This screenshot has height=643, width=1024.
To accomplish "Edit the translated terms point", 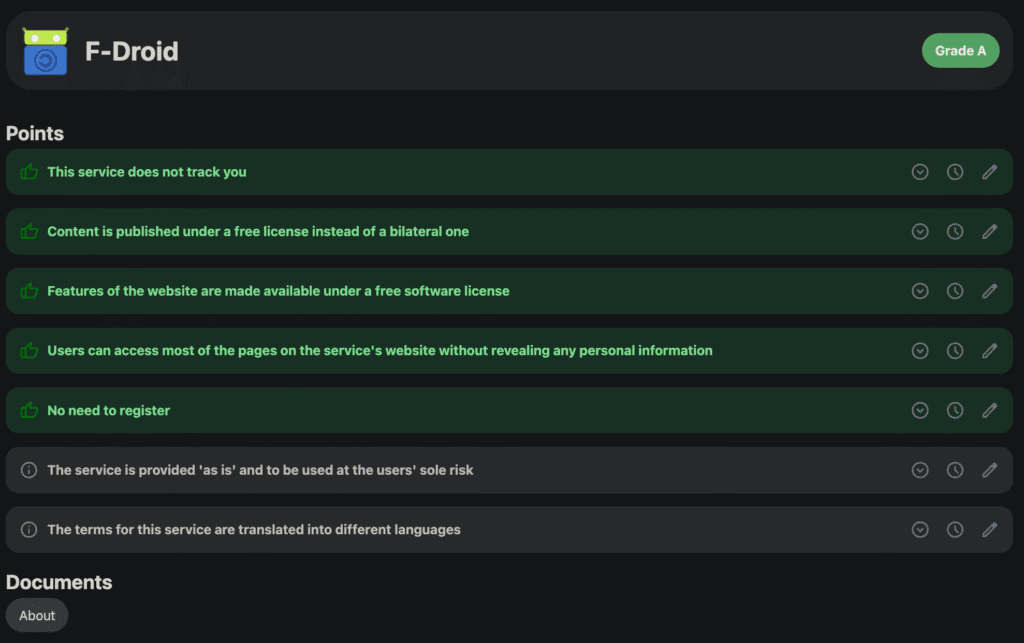I will (x=990, y=530).
